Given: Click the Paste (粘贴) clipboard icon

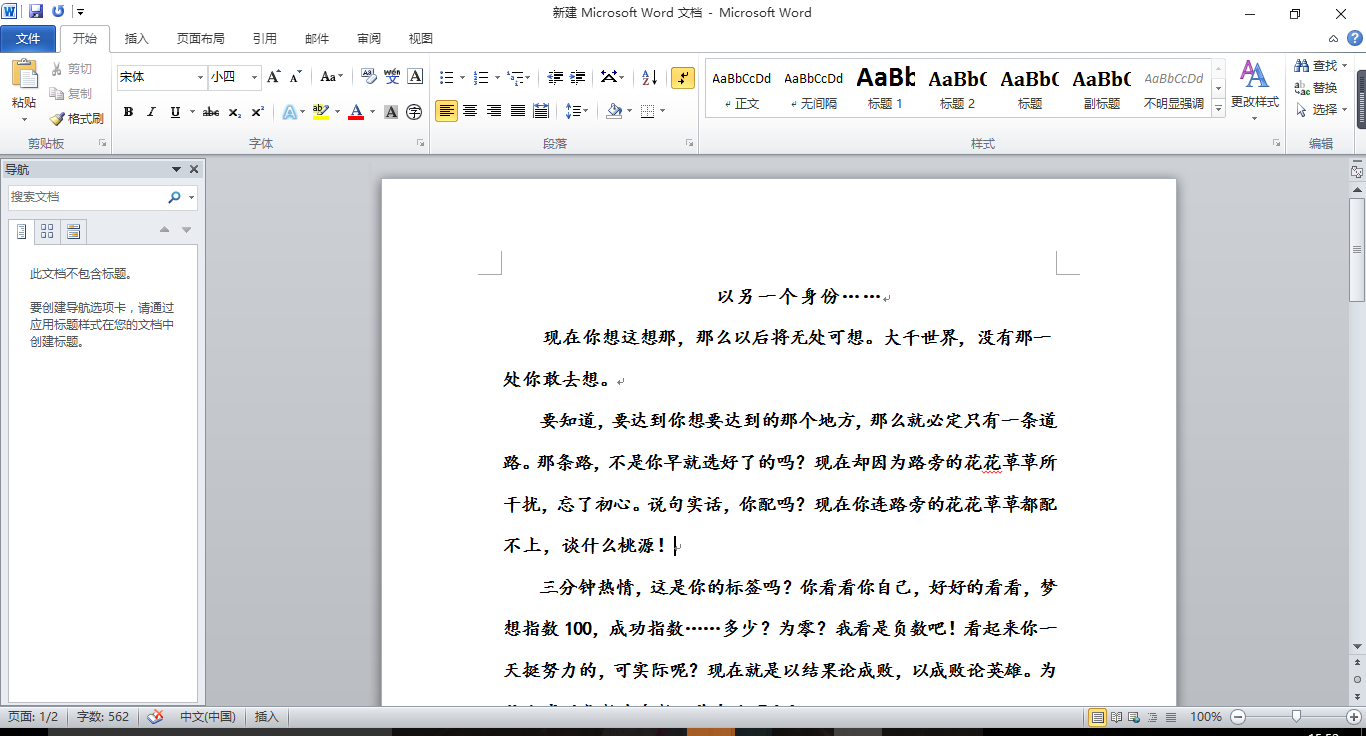Looking at the screenshot, I should [x=23, y=75].
